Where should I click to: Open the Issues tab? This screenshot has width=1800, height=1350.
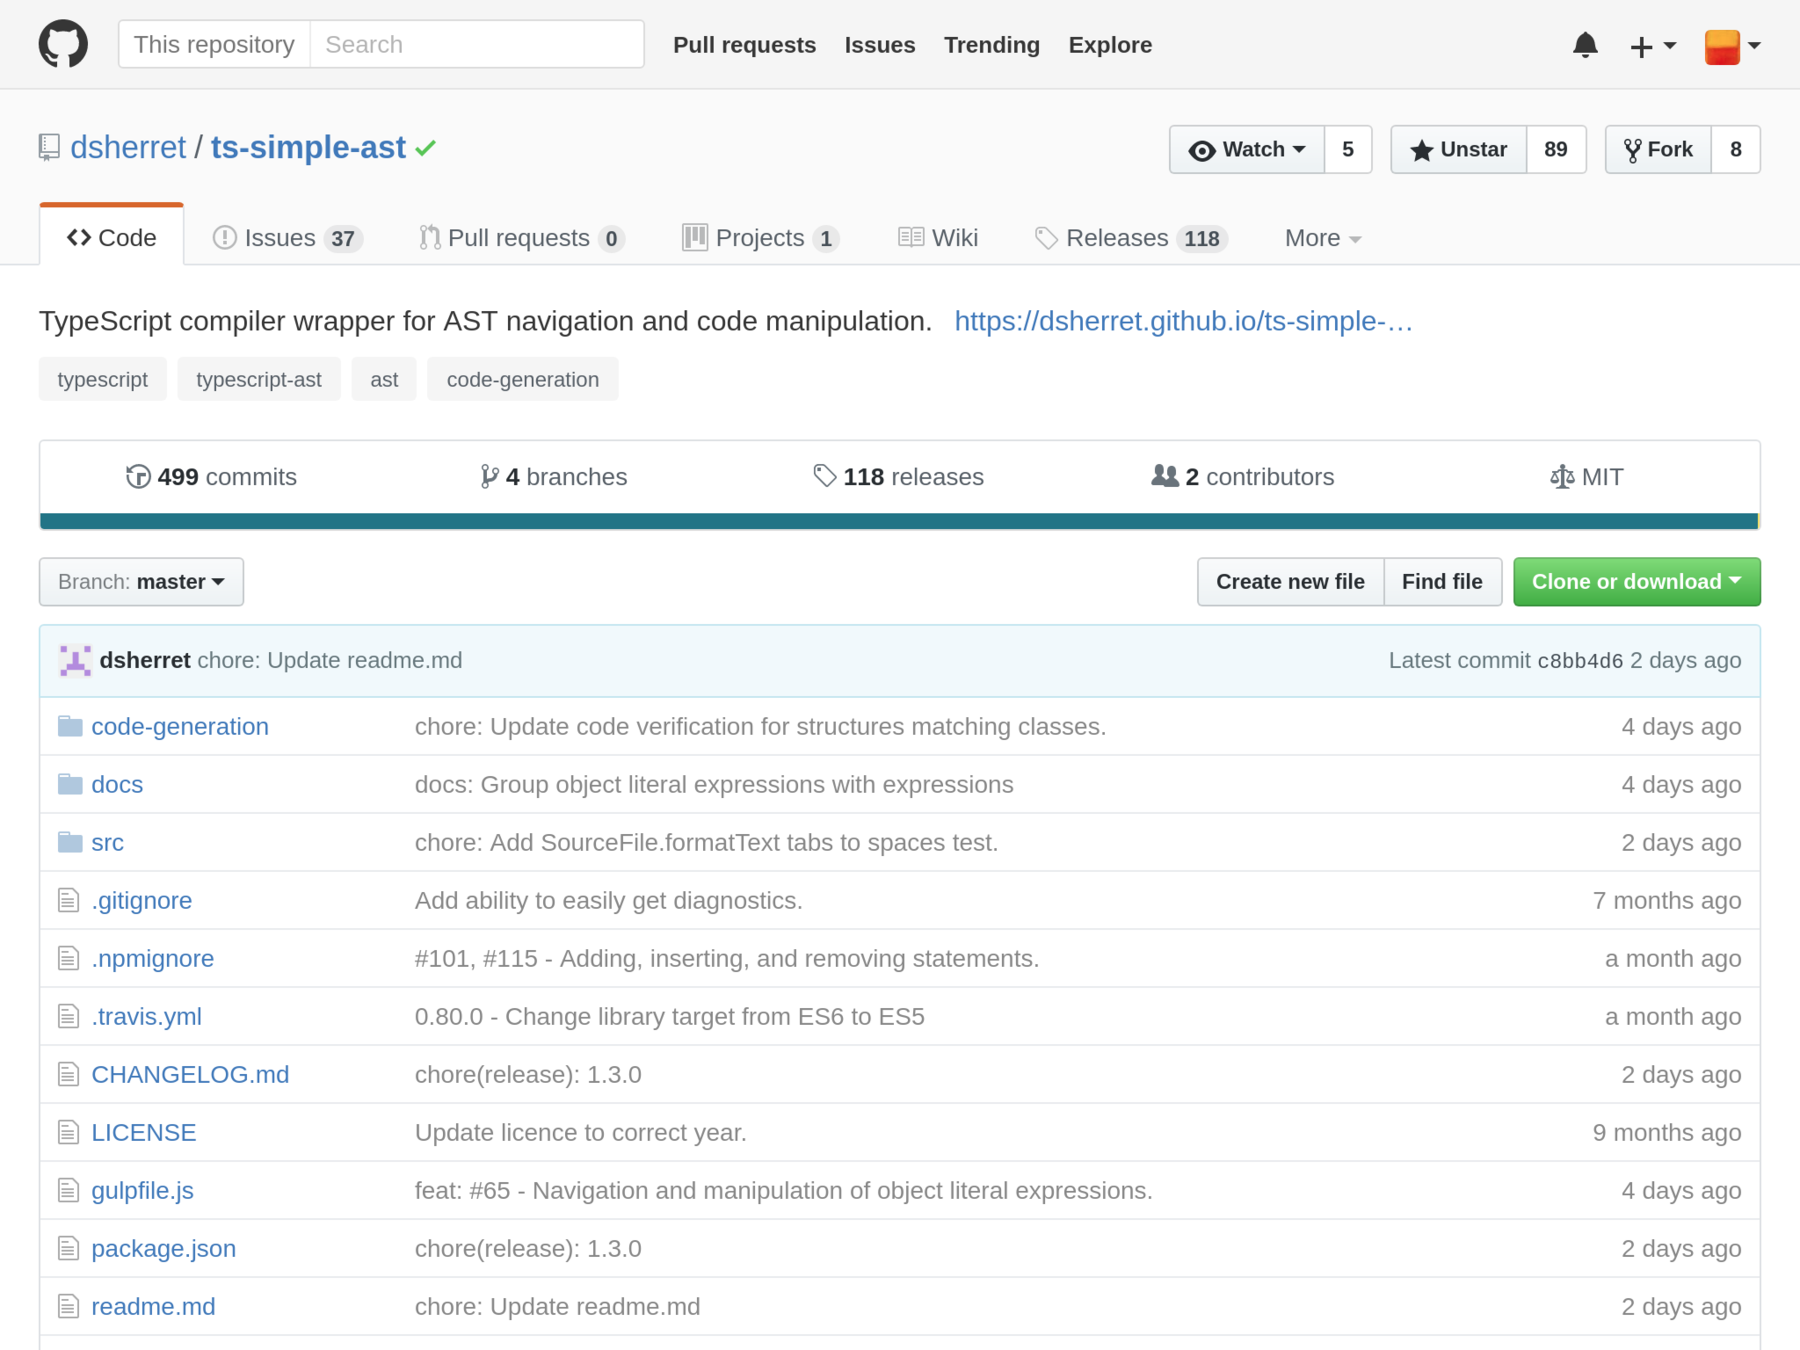pos(287,238)
